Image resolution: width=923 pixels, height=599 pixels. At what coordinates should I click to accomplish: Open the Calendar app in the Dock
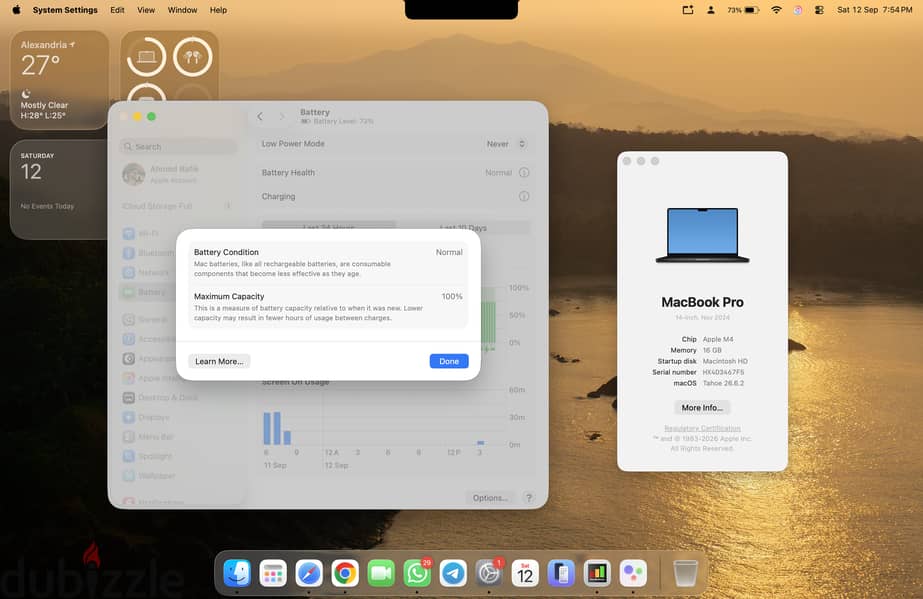point(525,573)
